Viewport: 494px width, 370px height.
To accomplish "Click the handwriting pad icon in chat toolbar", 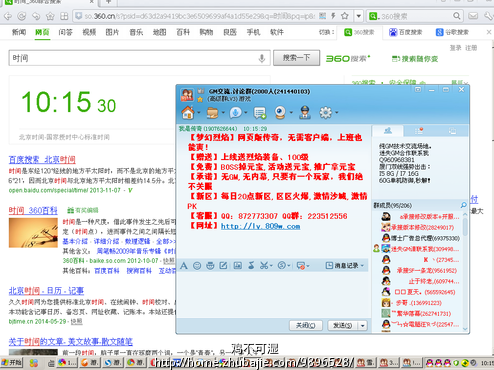I will pos(223,266).
